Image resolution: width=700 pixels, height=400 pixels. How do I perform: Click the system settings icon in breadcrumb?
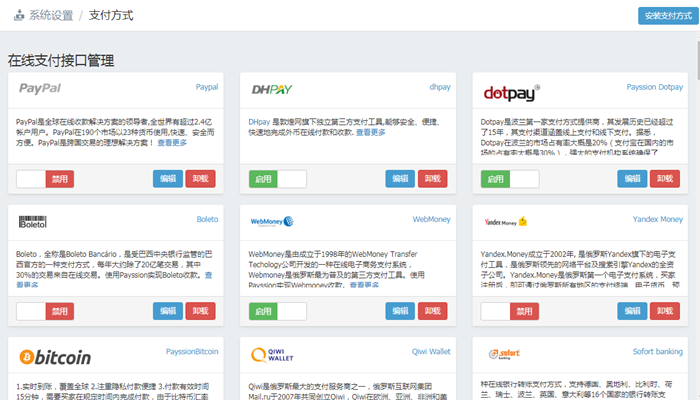point(19,15)
